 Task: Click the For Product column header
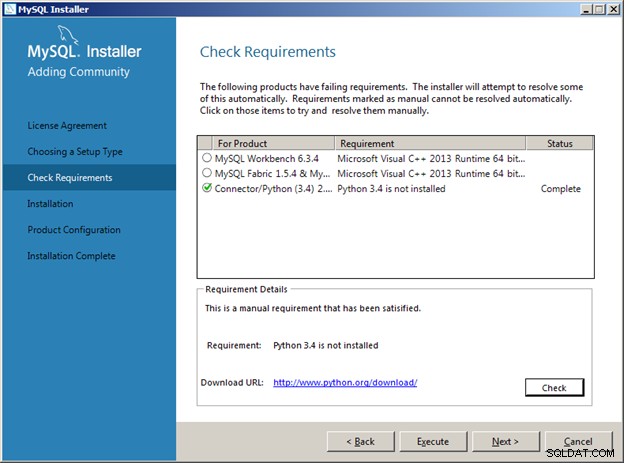click(273, 143)
